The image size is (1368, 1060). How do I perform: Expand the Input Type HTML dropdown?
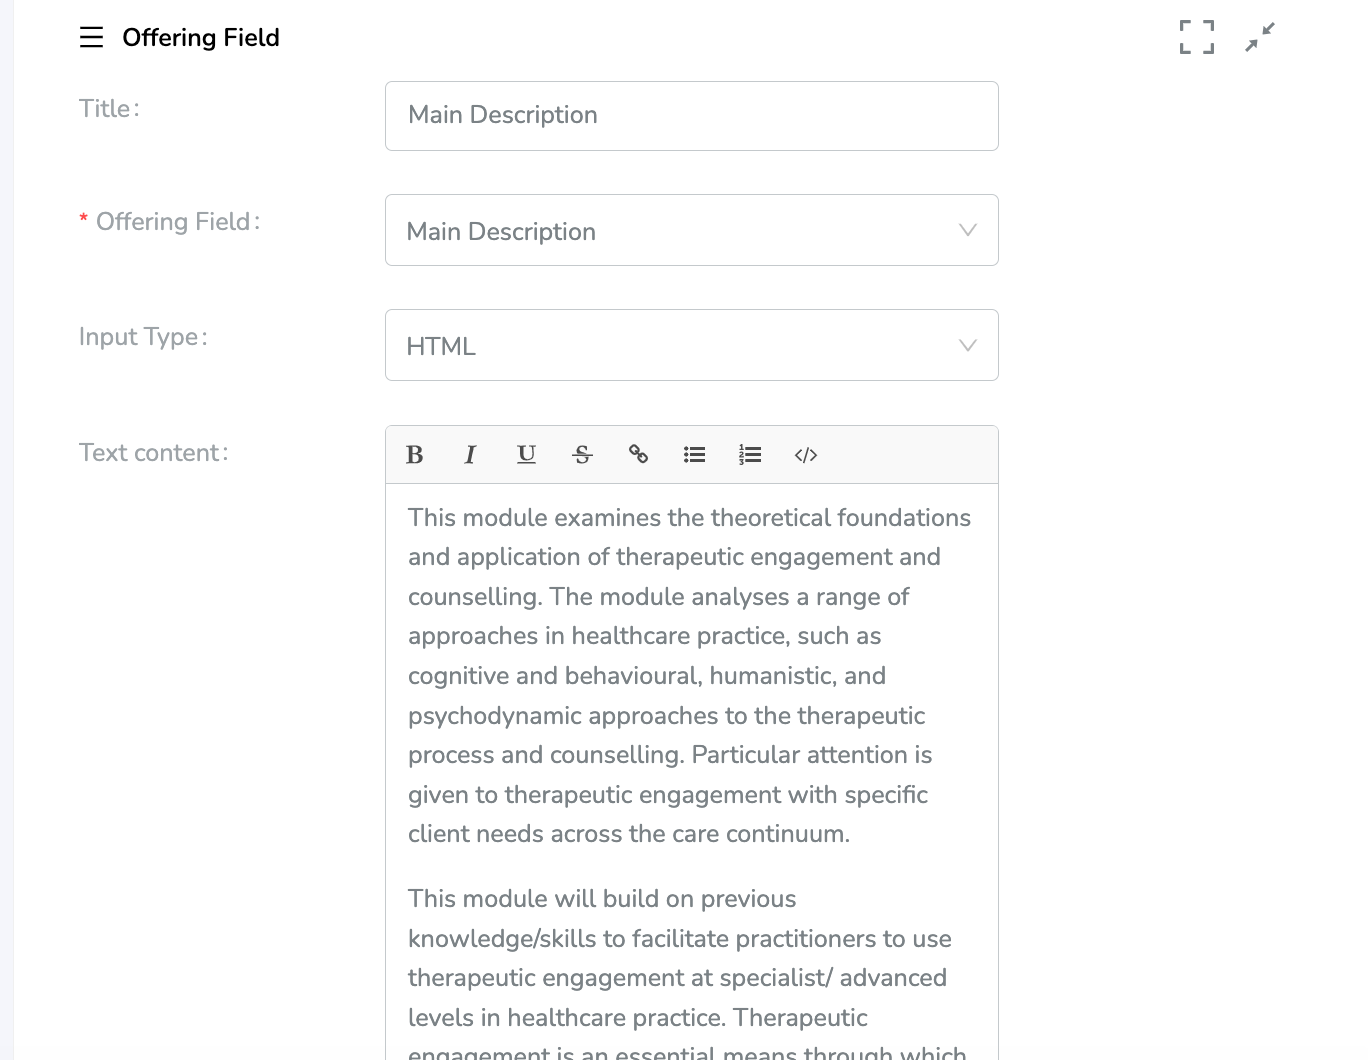[x=691, y=345]
